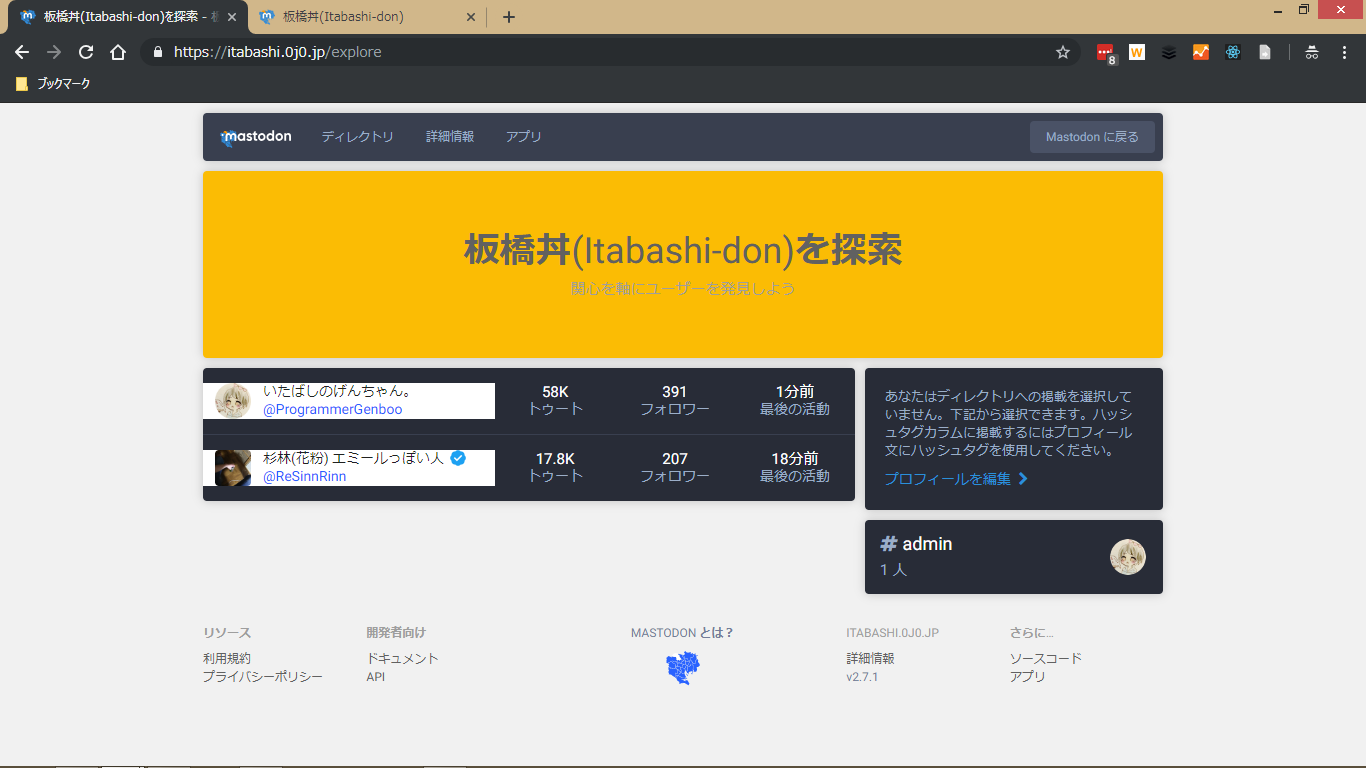Click the browser home icon
The image size is (1366, 768).
[x=118, y=52]
